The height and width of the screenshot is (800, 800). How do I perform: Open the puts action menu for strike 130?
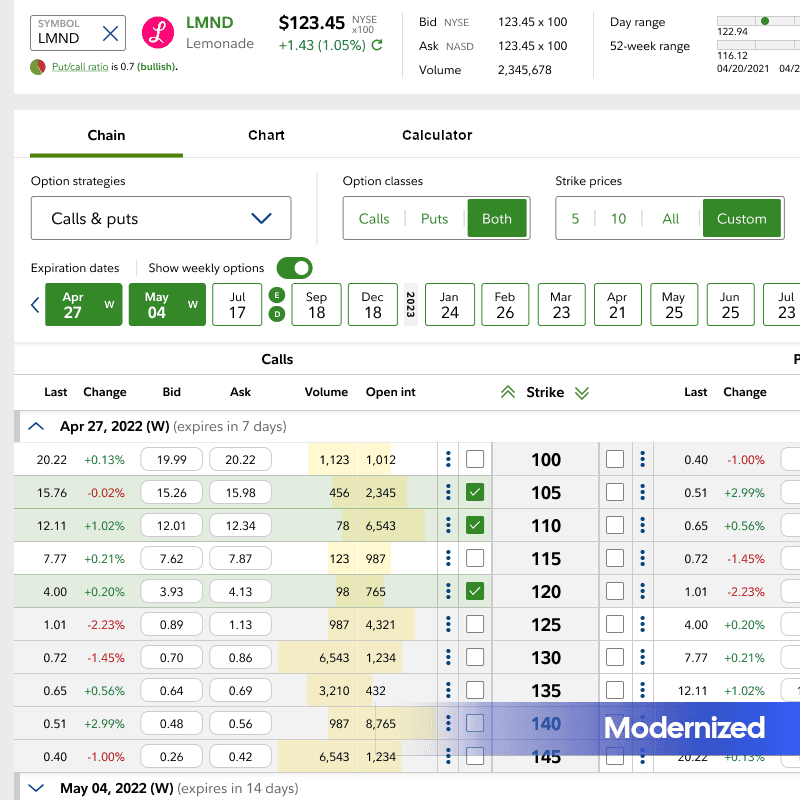click(642, 657)
